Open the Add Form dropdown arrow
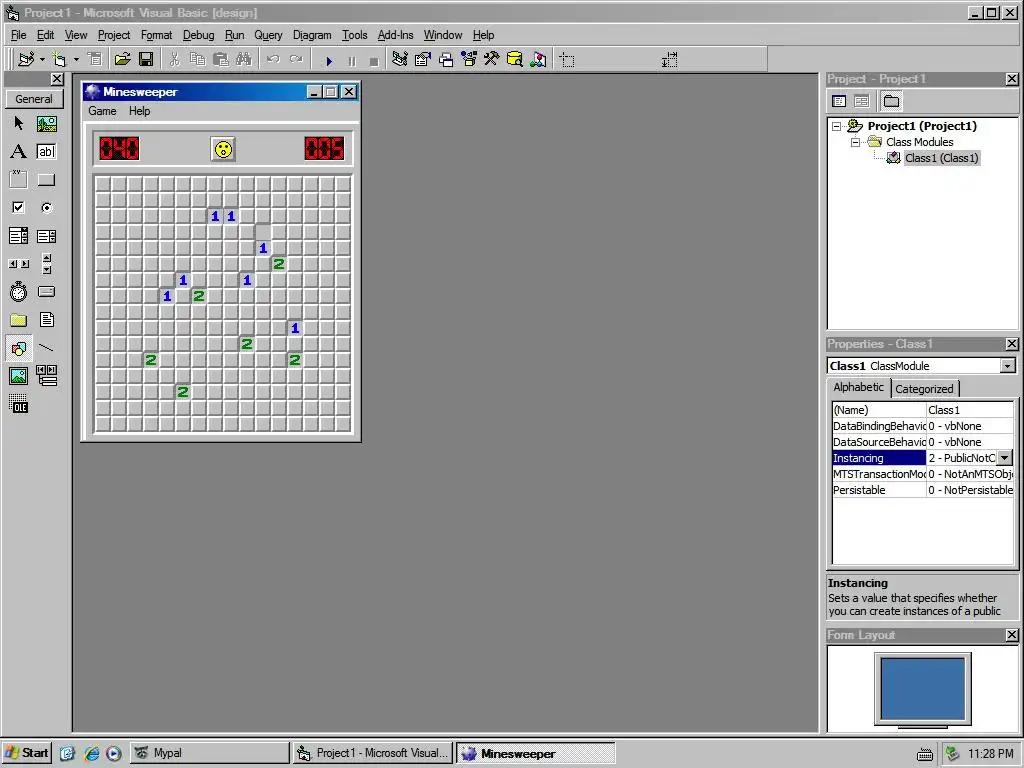The width and height of the screenshot is (1024, 768). 76,60
